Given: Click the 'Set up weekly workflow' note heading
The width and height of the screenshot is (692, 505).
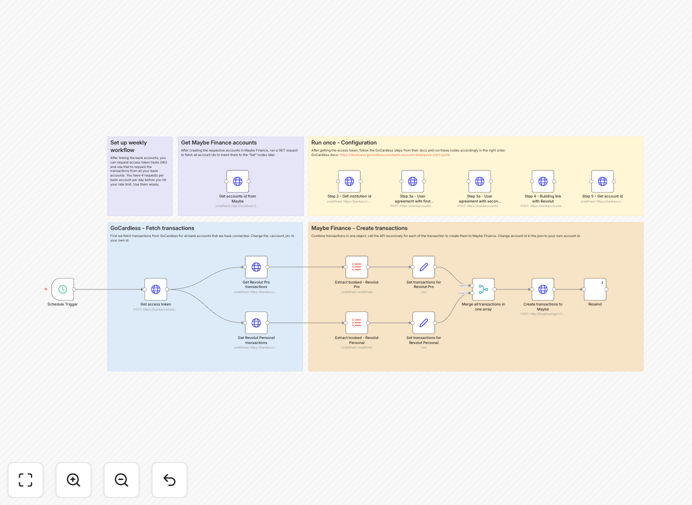Looking at the screenshot, I should click(x=128, y=146).
